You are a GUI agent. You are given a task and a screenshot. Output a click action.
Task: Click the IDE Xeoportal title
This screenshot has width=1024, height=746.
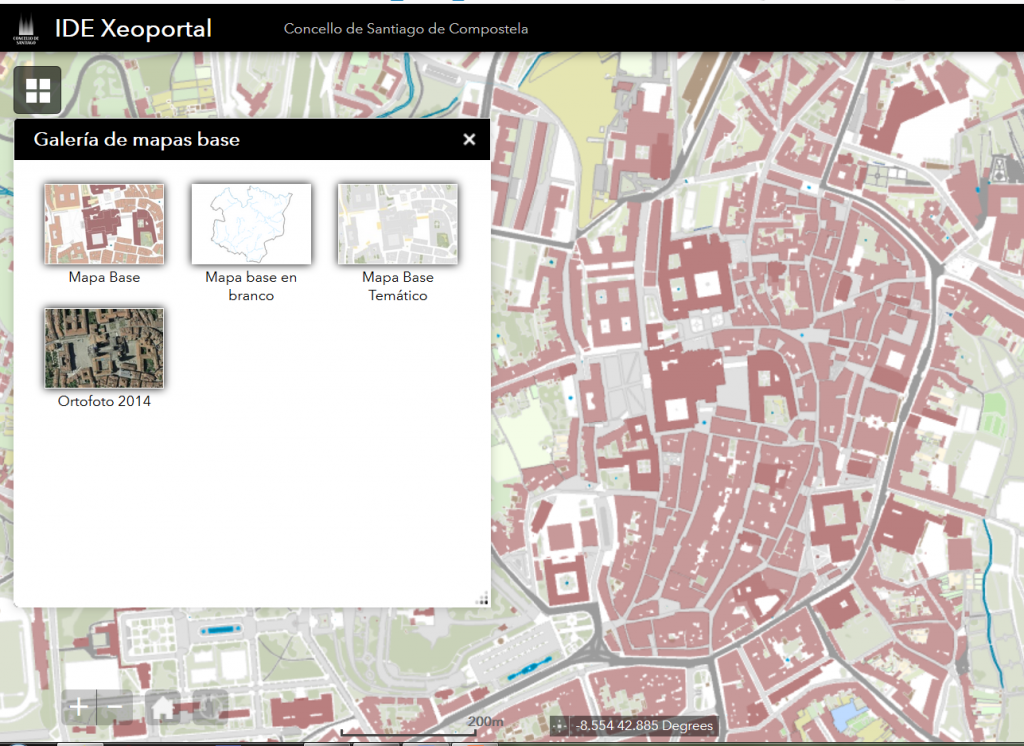click(x=133, y=29)
